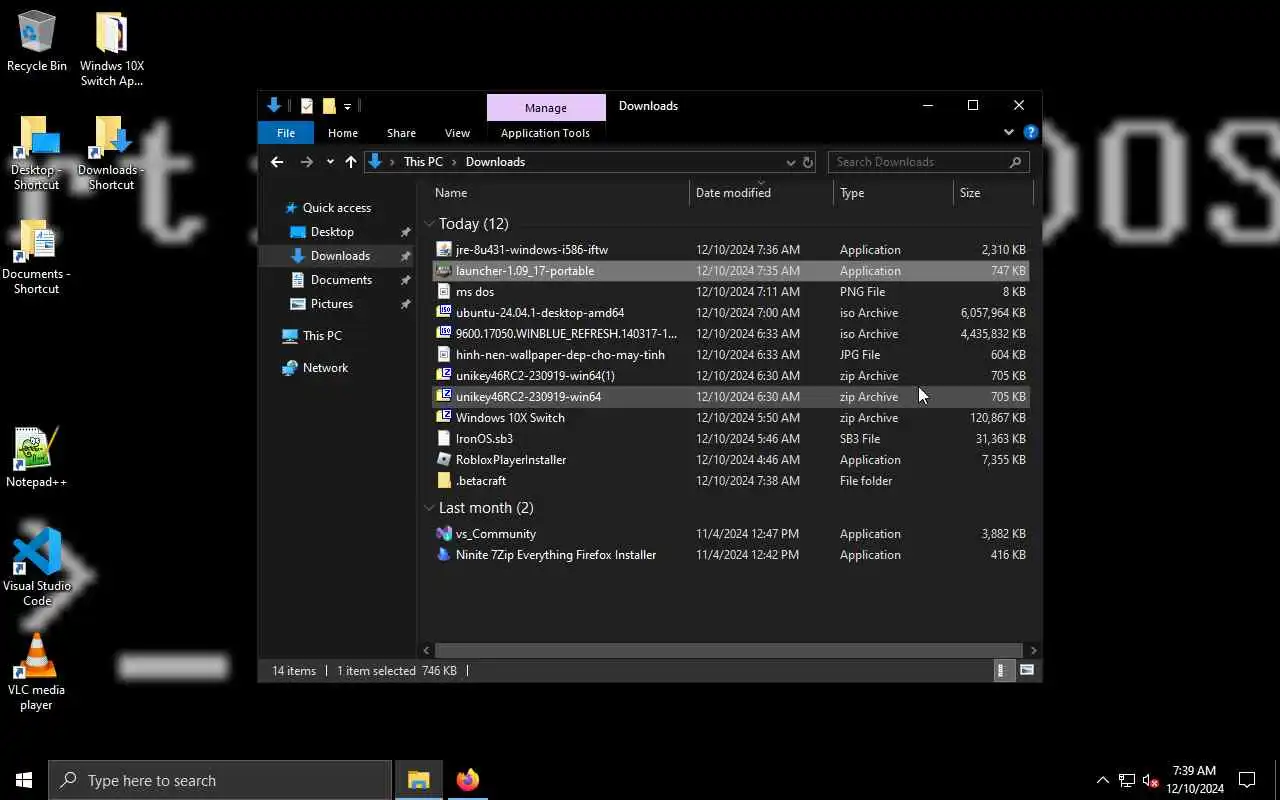This screenshot has width=1280, height=800.
Task: Go back with the Back arrow
Action: coord(277,162)
